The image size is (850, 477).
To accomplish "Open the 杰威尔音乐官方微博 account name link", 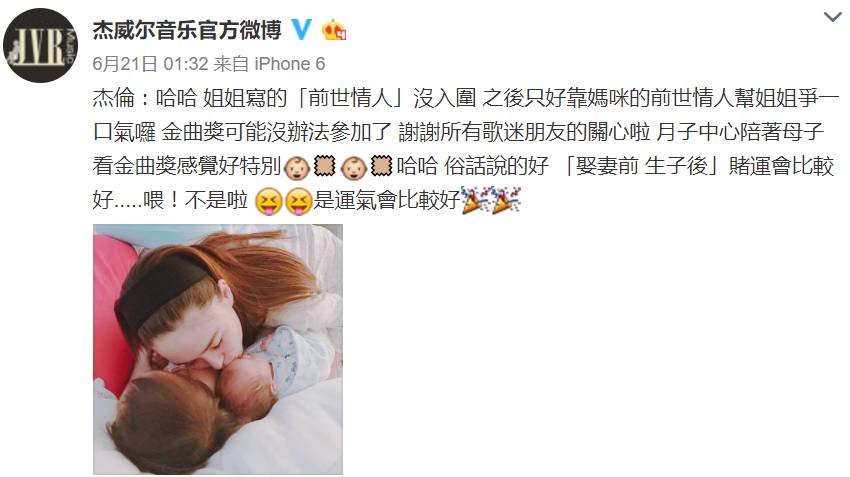I will click(187, 30).
